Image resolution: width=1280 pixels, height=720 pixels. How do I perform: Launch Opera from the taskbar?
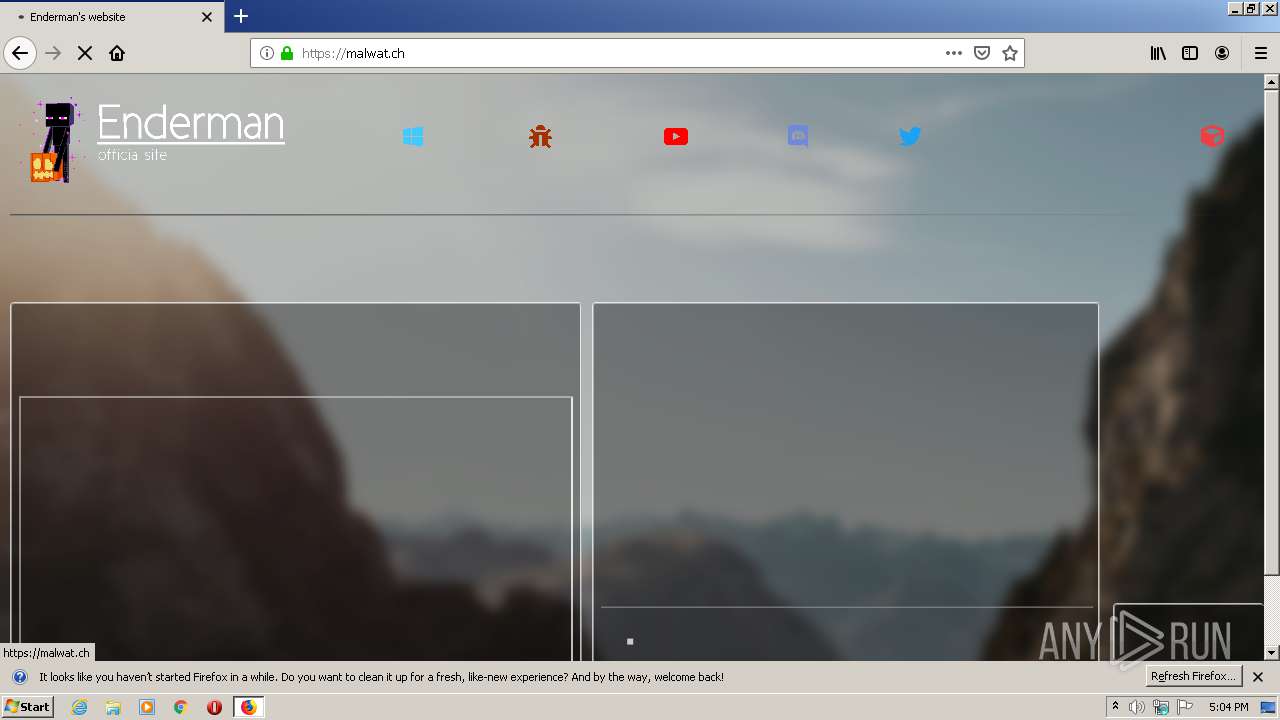[214, 707]
